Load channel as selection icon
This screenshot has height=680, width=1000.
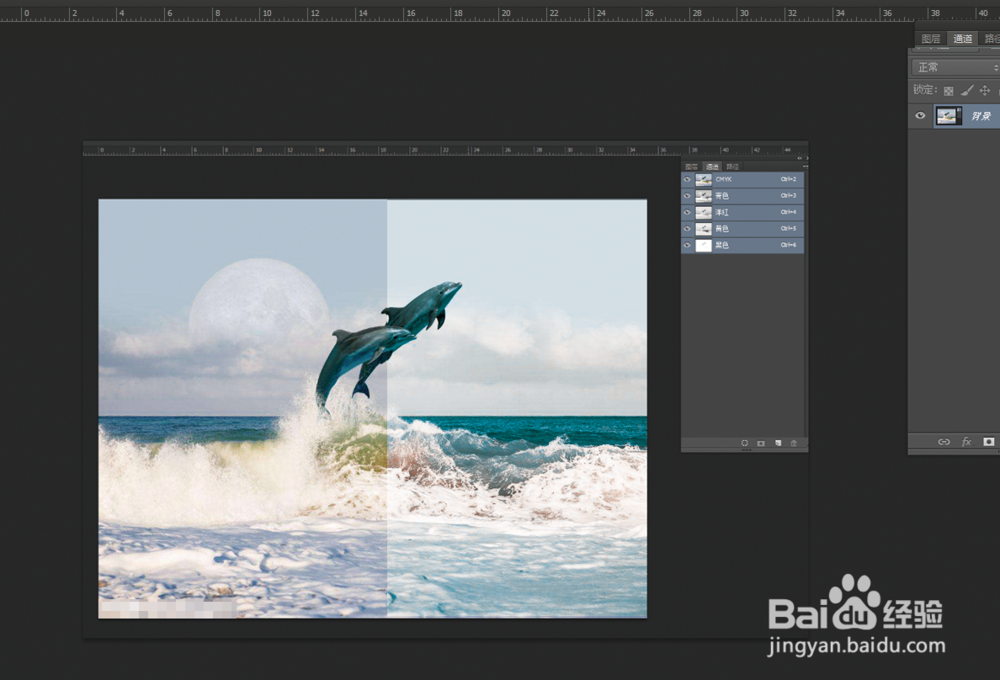pyautogui.click(x=744, y=443)
